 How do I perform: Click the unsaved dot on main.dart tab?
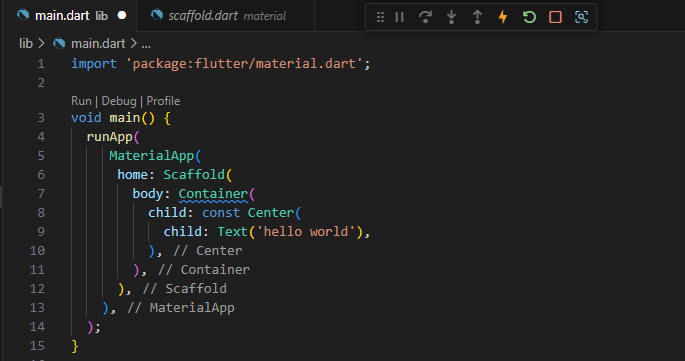click(x=122, y=15)
